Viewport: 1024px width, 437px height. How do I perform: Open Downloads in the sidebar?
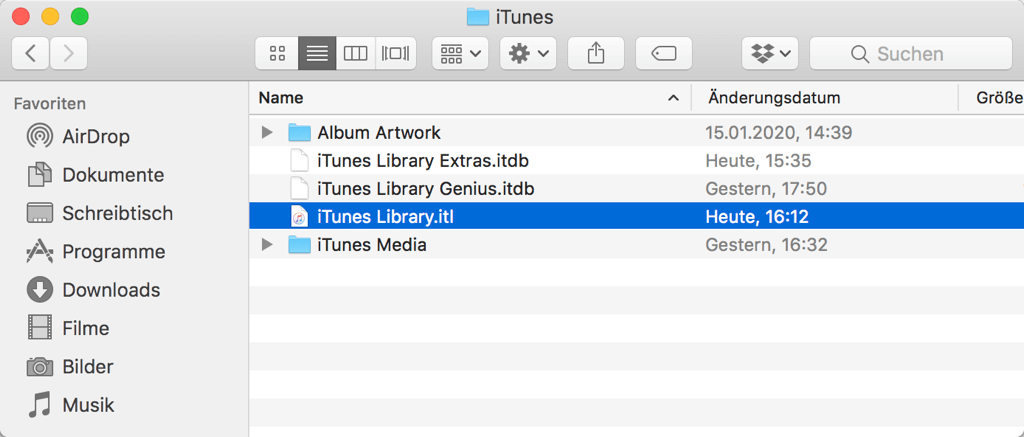point(93,290)
